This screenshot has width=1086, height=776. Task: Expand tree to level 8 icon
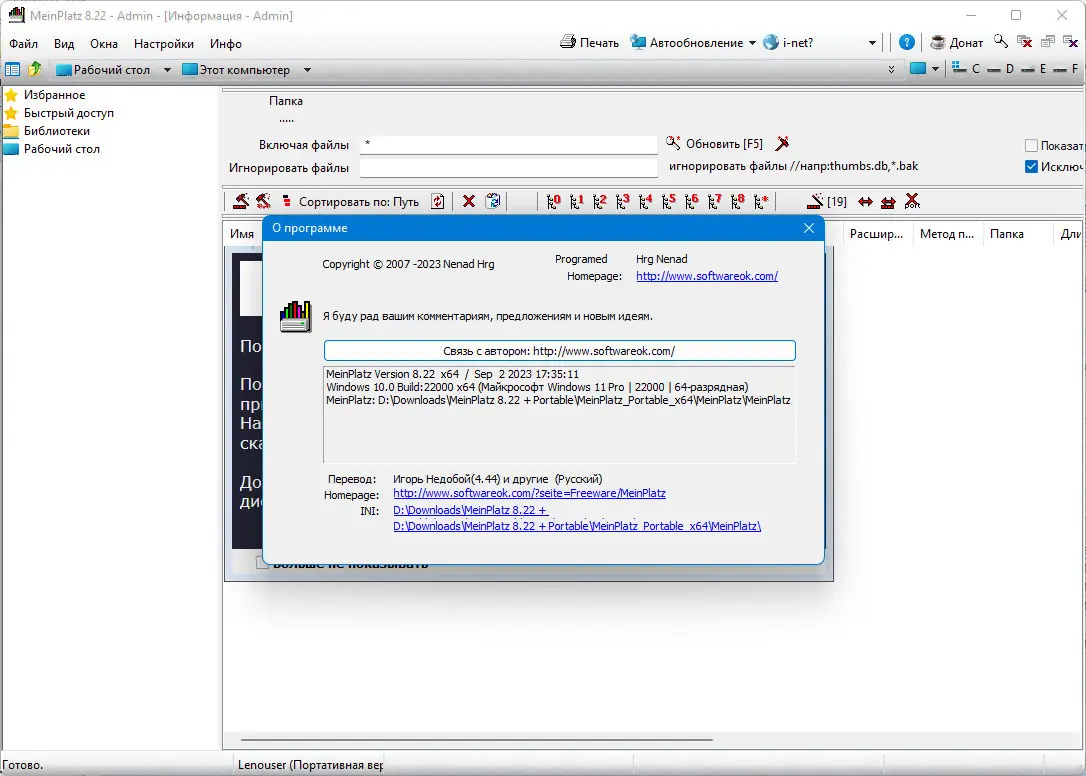tap(737, 201)
